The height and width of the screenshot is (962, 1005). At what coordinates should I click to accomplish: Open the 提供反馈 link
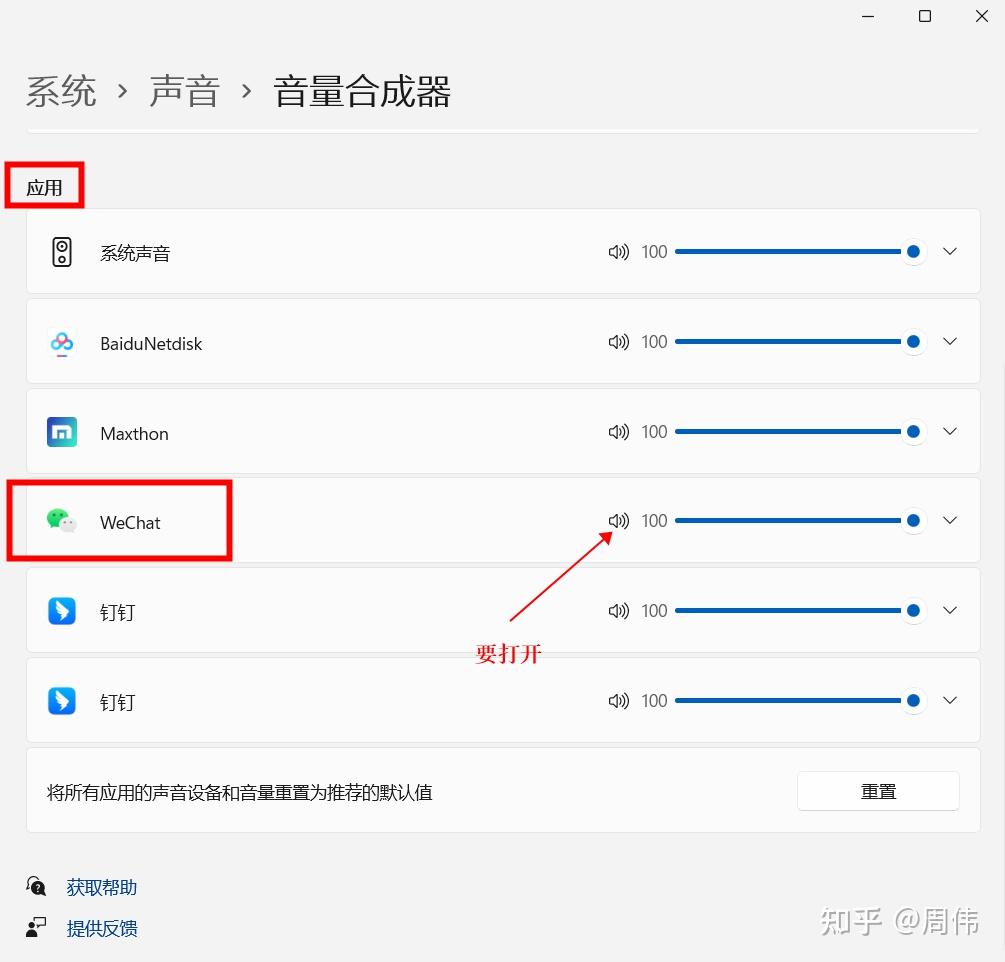(x=102, y=928)
